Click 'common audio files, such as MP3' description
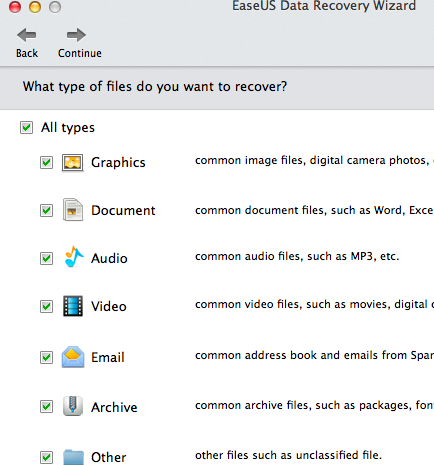This screenshot has width=434, height=465. [297, 256]
